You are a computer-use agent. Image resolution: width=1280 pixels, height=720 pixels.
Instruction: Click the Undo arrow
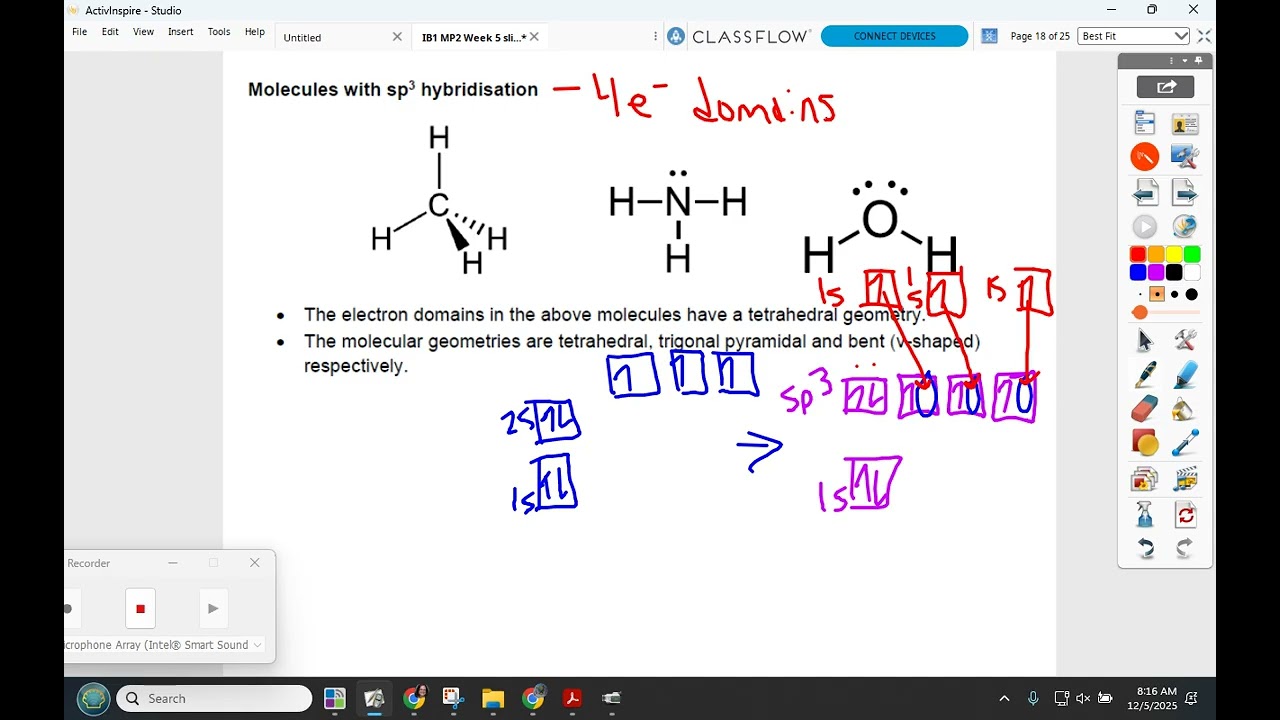click(x=1145, y=548)
